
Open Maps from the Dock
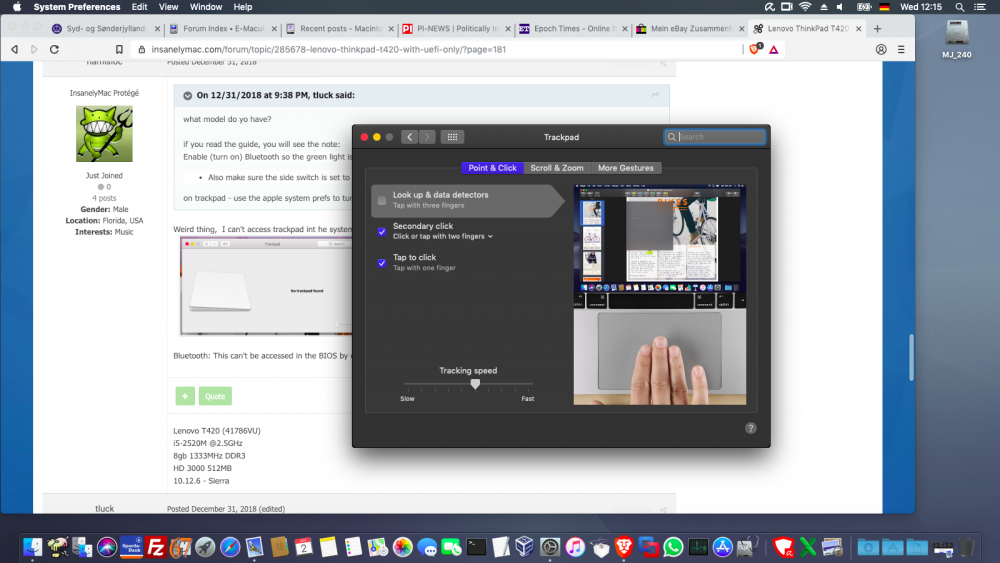click(x=378, y=547)
